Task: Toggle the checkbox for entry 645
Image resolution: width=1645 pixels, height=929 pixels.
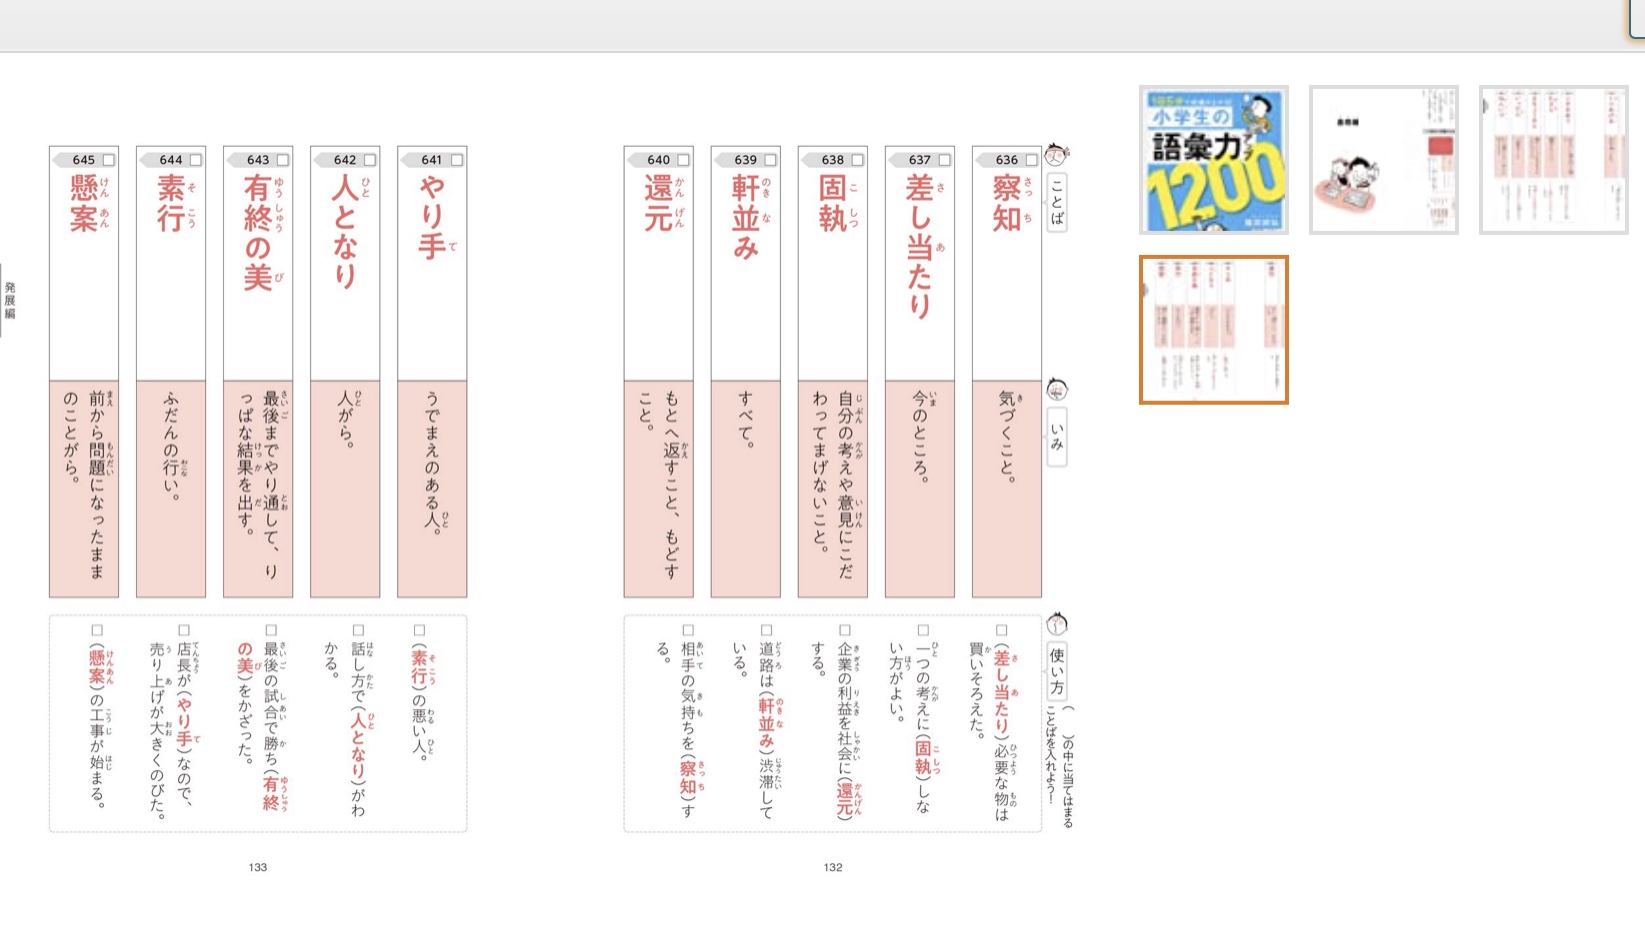Action: point(108,160)
